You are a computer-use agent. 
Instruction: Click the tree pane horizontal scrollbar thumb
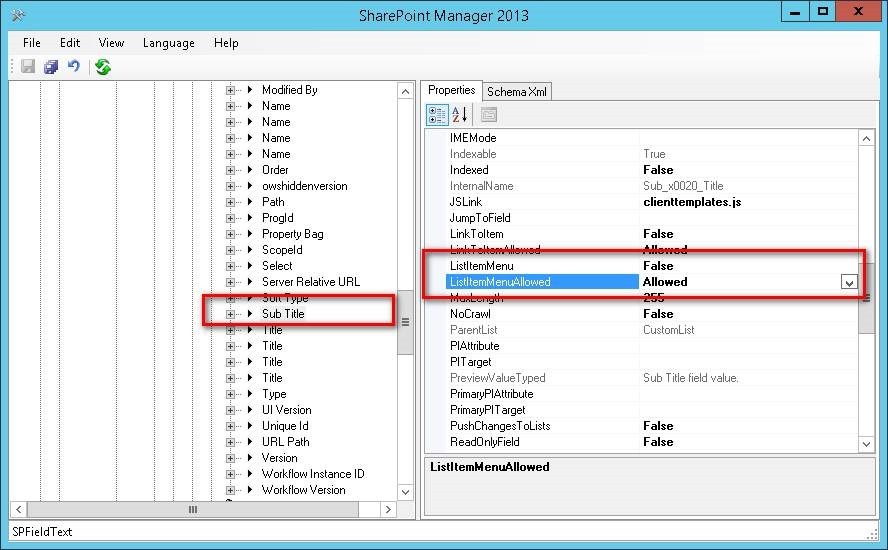pyautogui.click(x=193, y=510)
